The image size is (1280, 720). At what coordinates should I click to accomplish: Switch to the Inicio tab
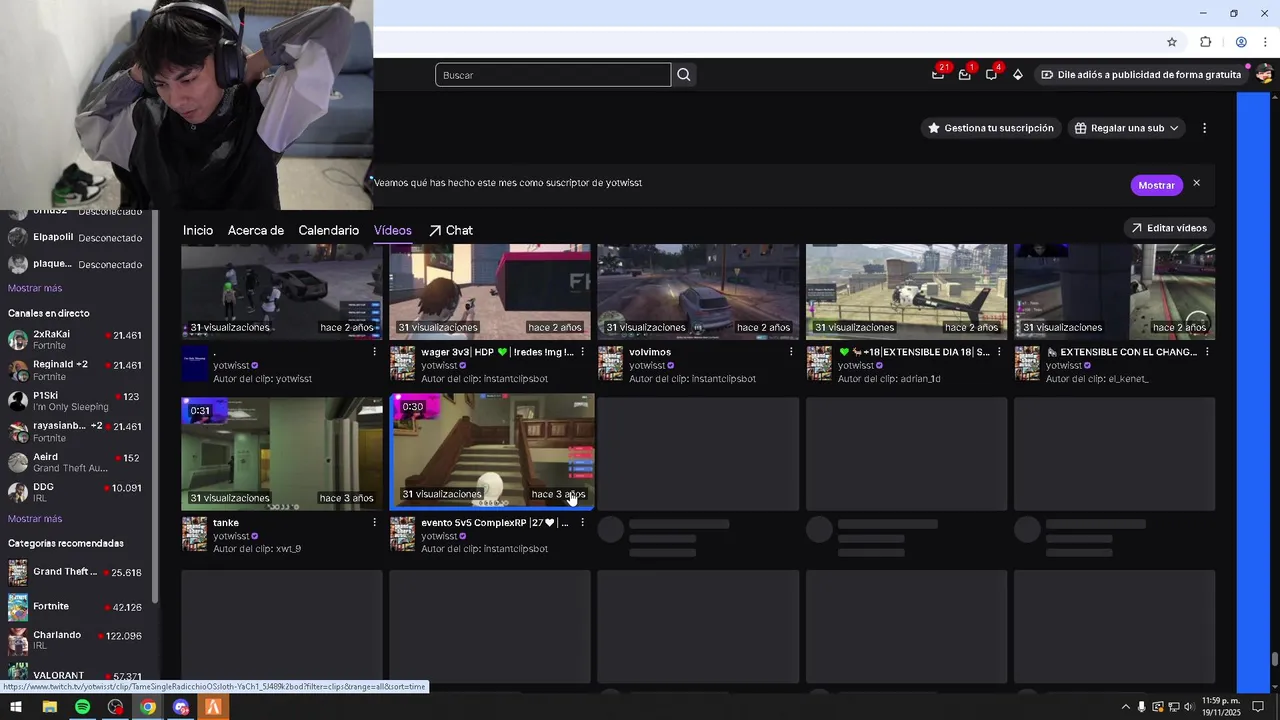click(198, 230)
